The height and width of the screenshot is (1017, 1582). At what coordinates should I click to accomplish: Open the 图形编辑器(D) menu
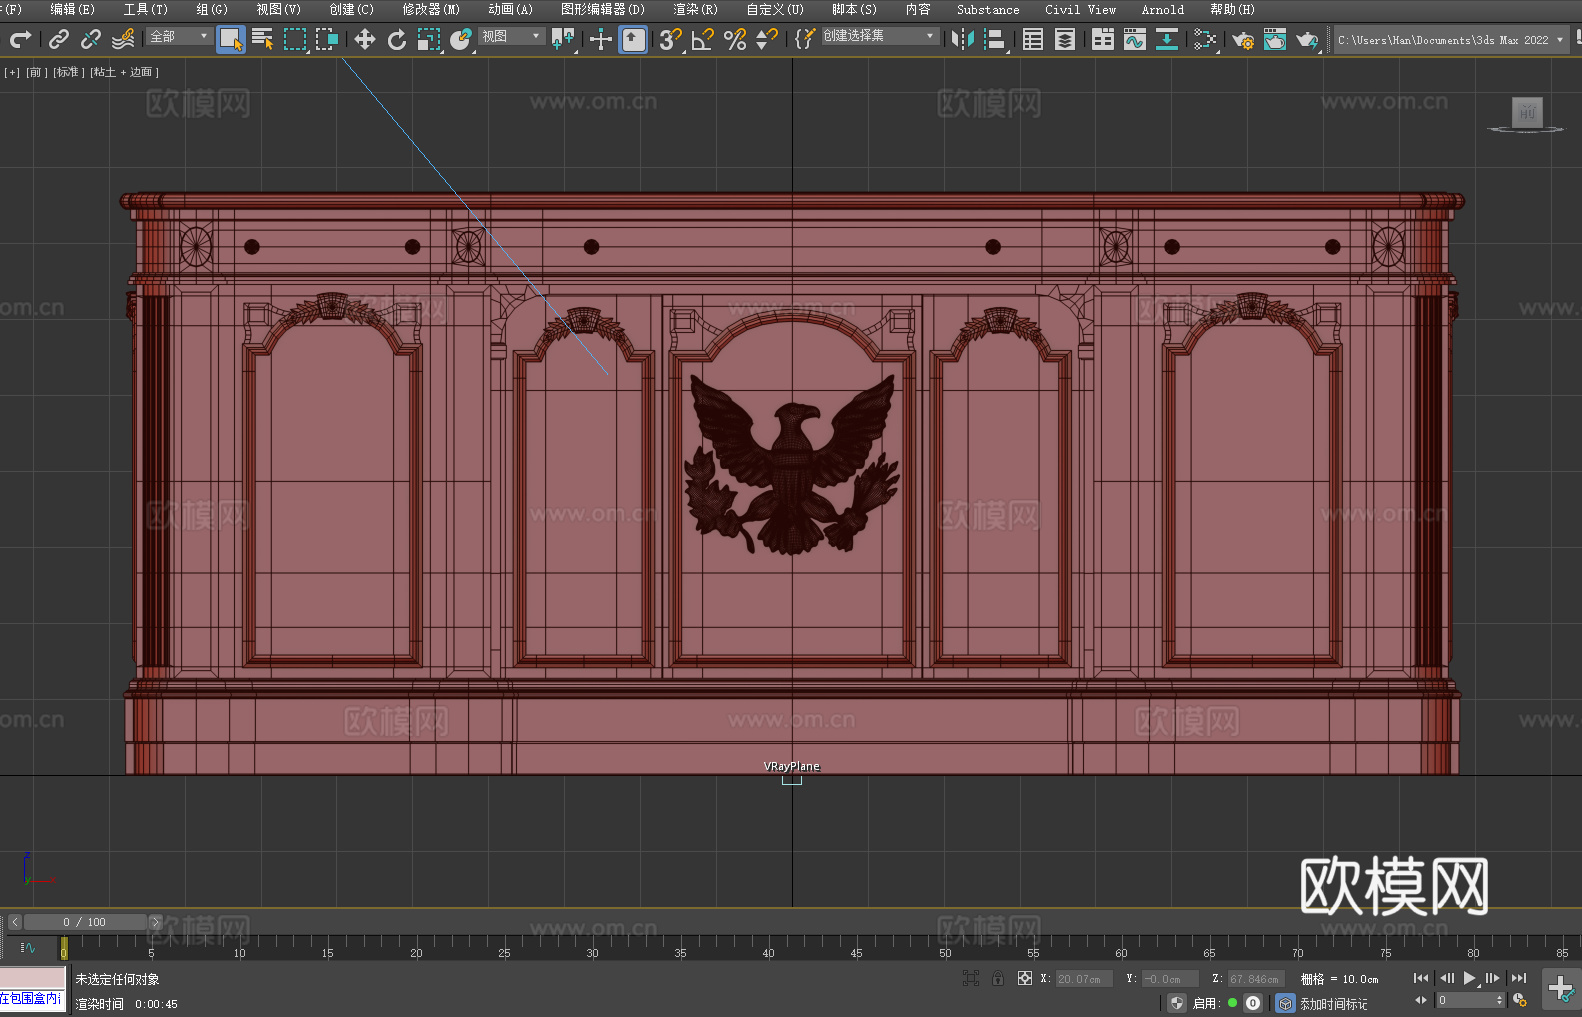coord(603,9)
